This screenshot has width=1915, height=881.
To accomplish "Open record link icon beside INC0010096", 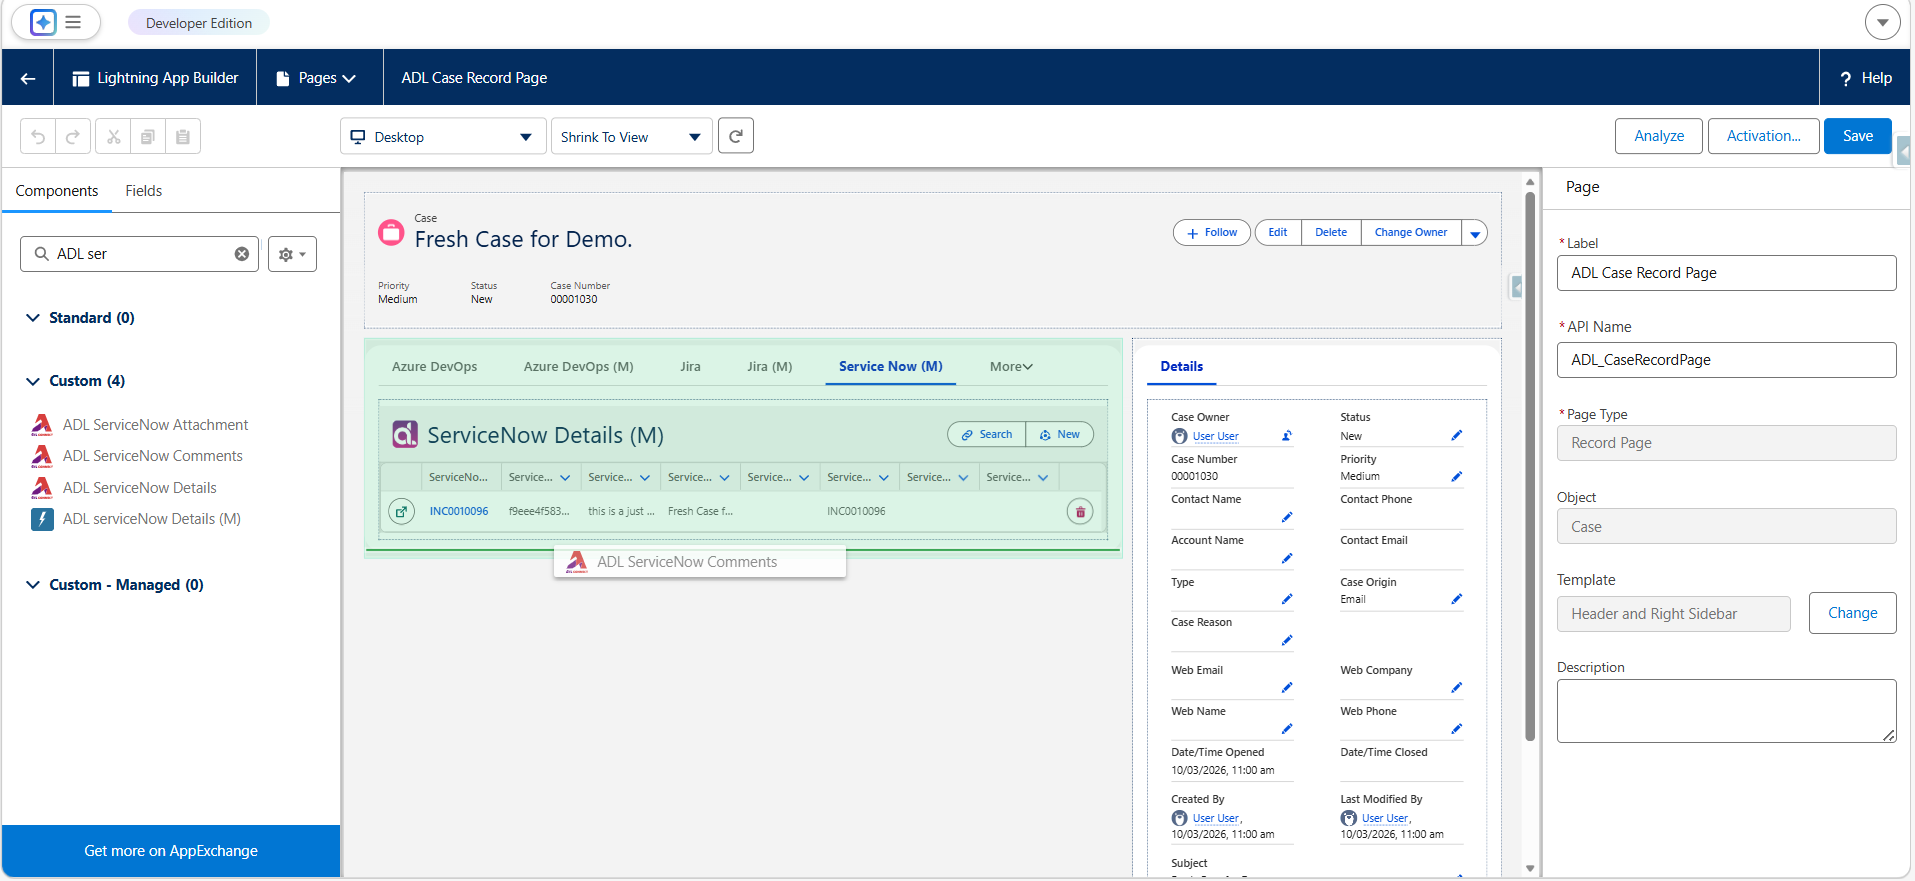I will tap(401, 512).
